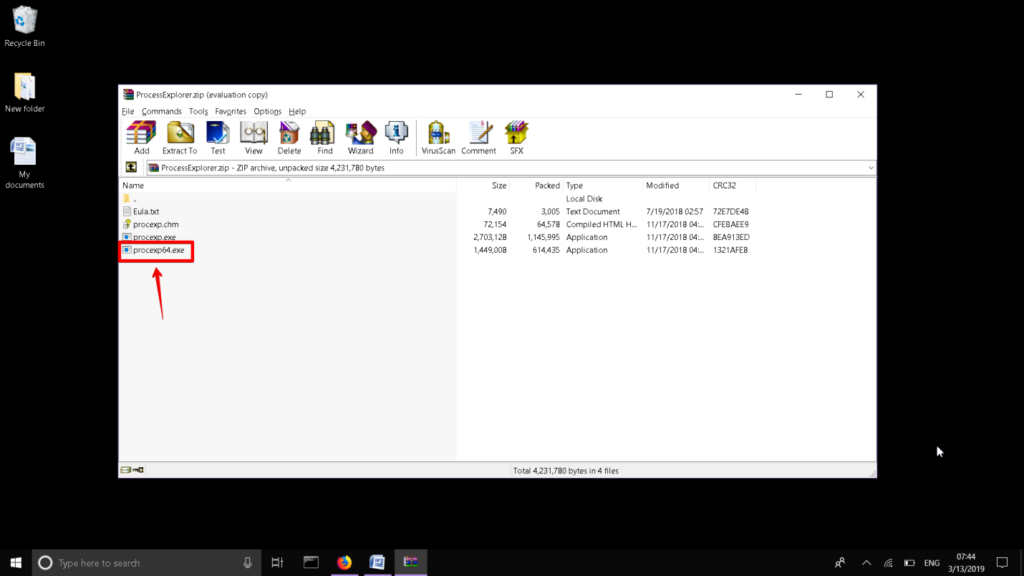Select the procexp.chm file
This screenshot has height=576, width=1024.
(155, 224)
